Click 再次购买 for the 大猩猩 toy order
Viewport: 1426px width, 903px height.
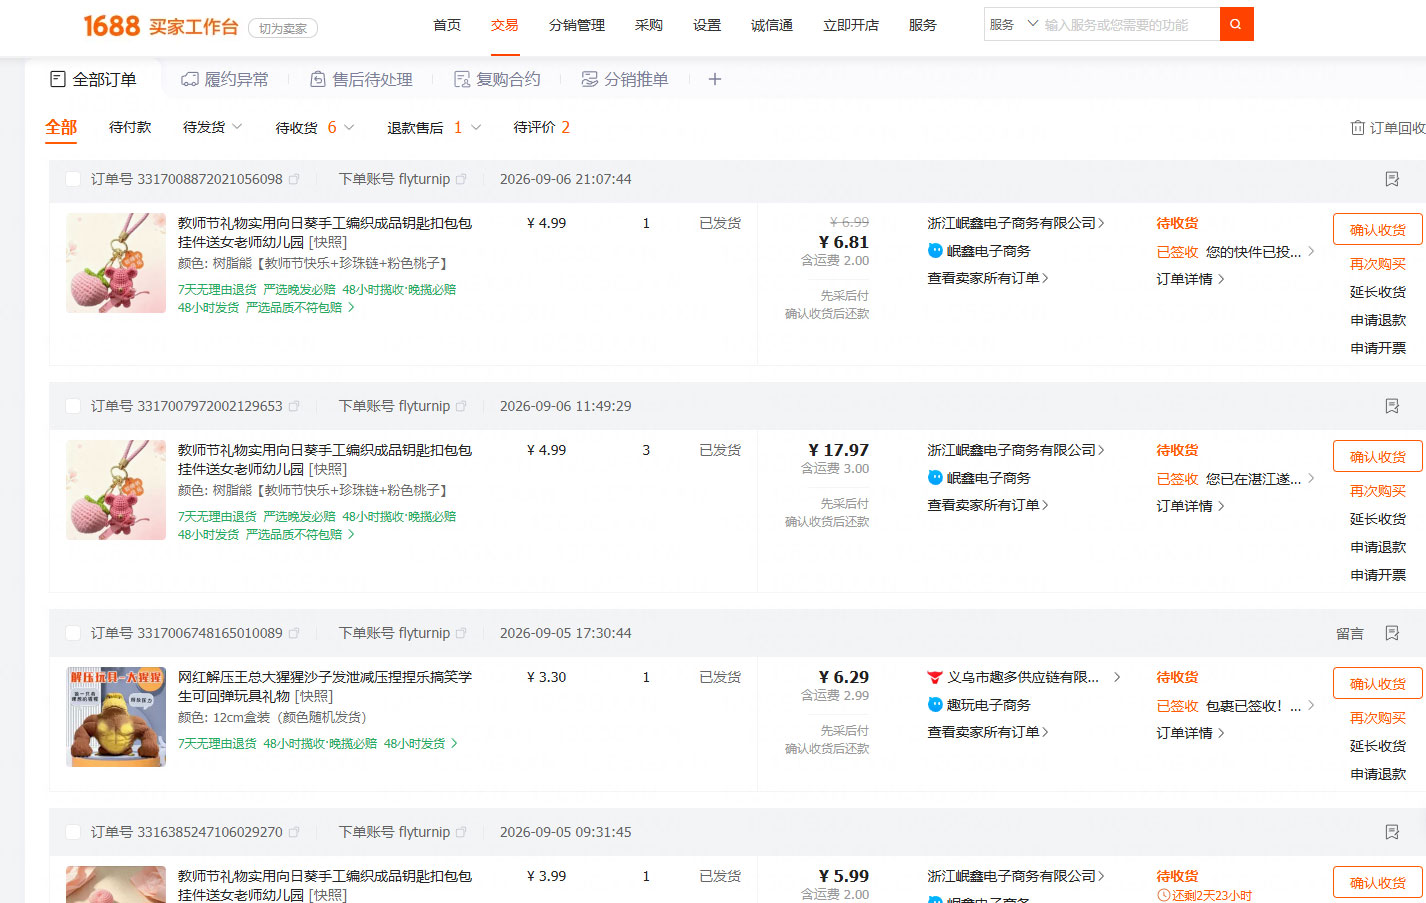point(1378,718)
